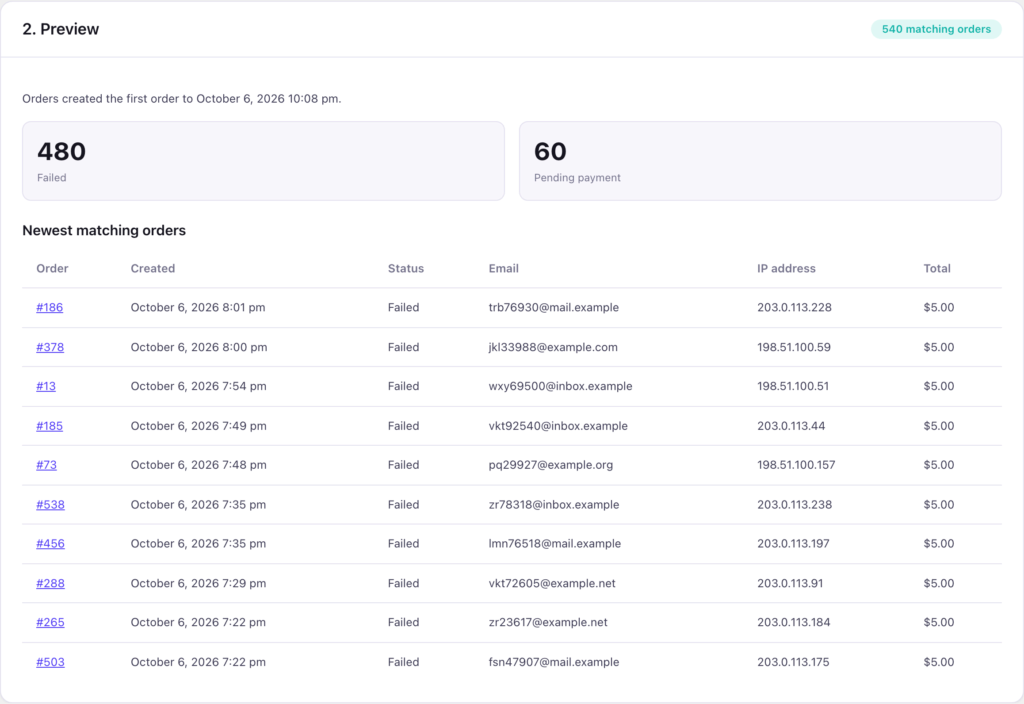
Task: Click IP address 198.51.100.51
Action: [x=793, y=387]
